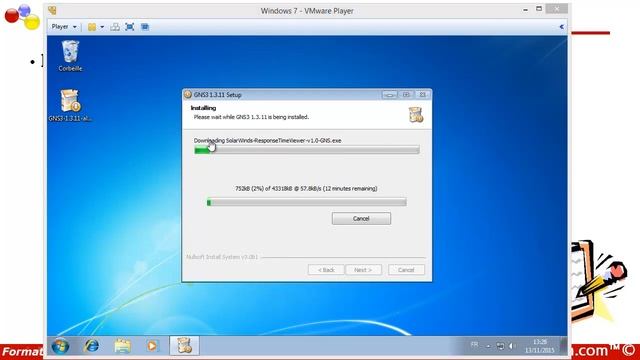Viewport: 640px width, 360px height.
Task: Click the bottom Cancel button in setup wizard
Action: (x=406, y=270)
